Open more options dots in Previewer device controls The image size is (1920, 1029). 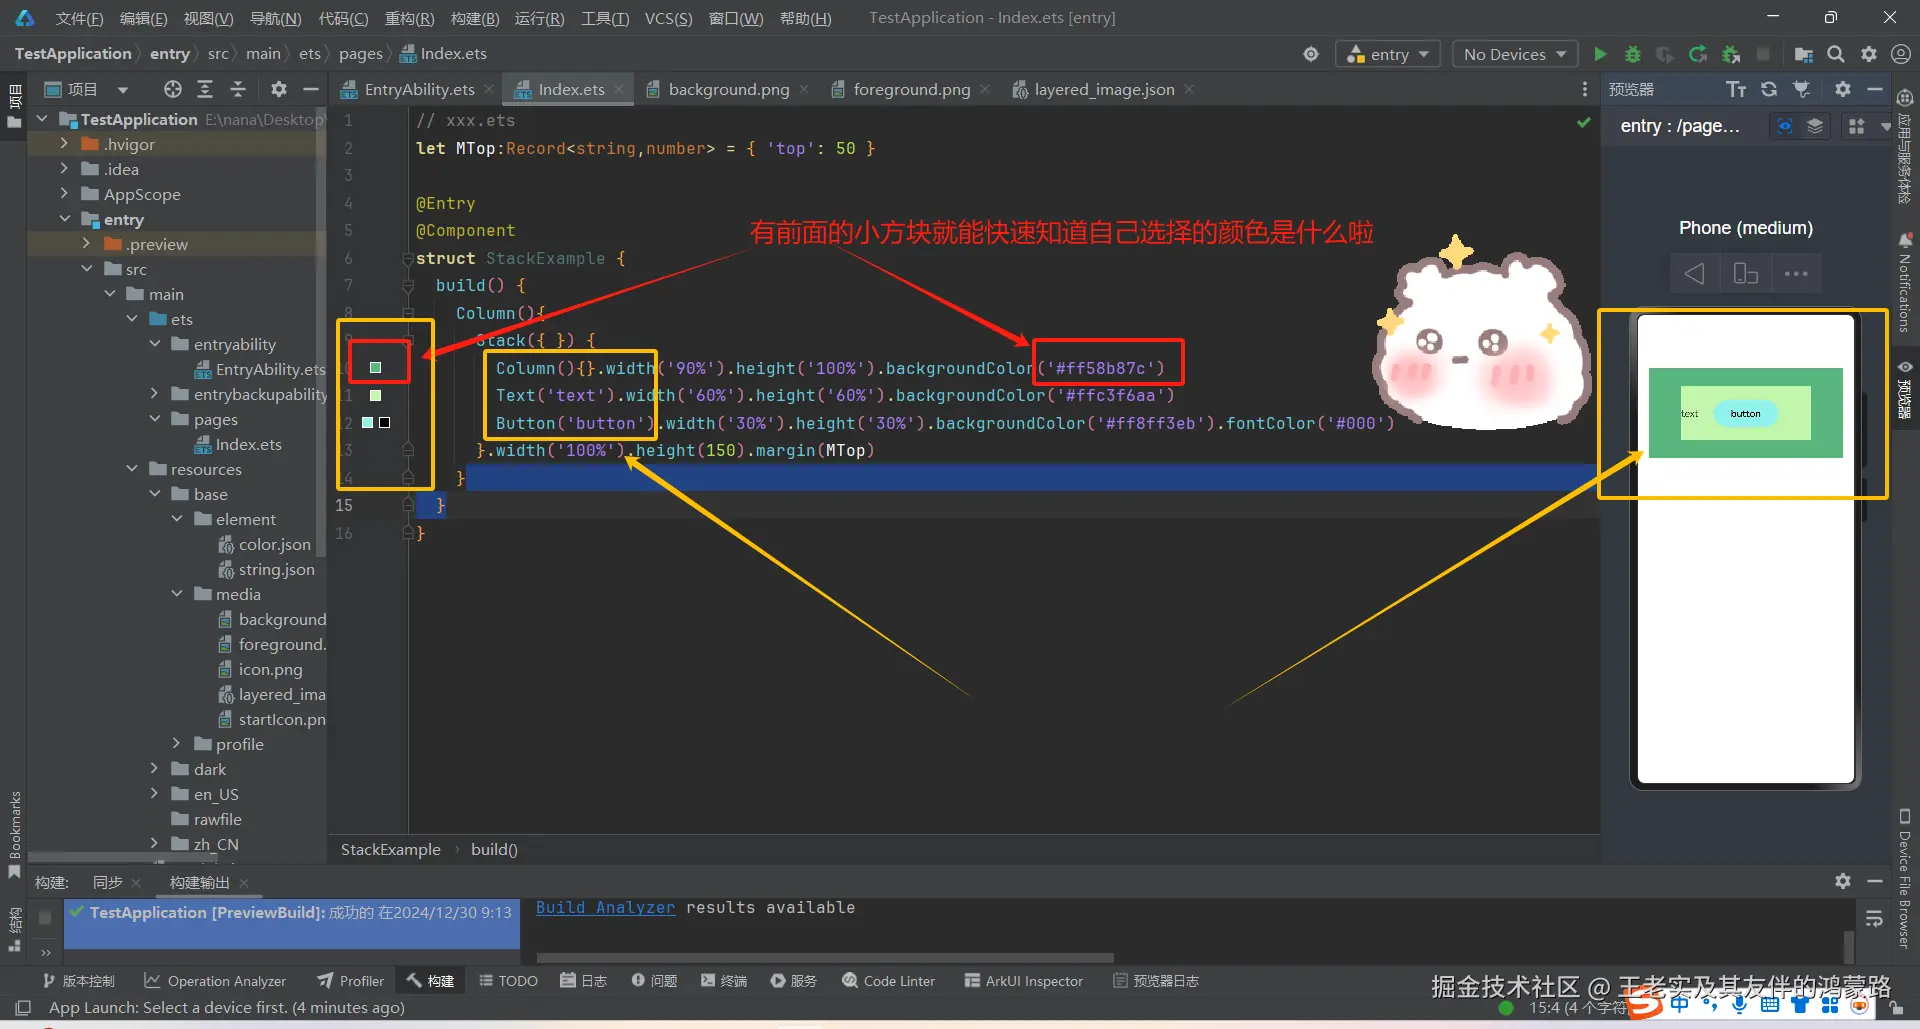[1796, 274]
